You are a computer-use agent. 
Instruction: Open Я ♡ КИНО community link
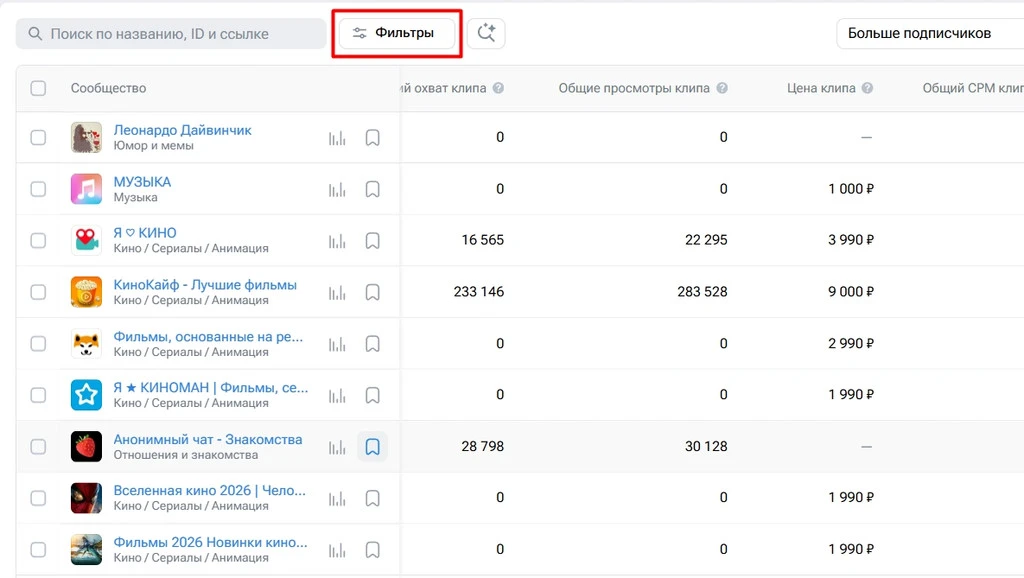coord(145,233)
